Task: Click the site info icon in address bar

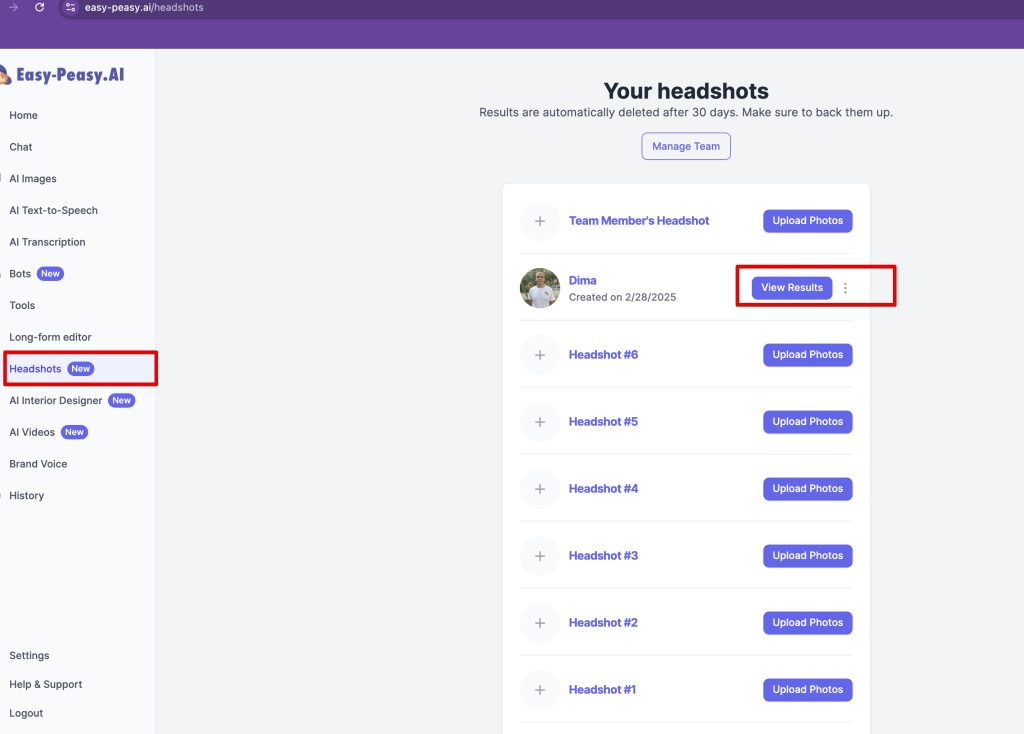Action: coord(70,7)
